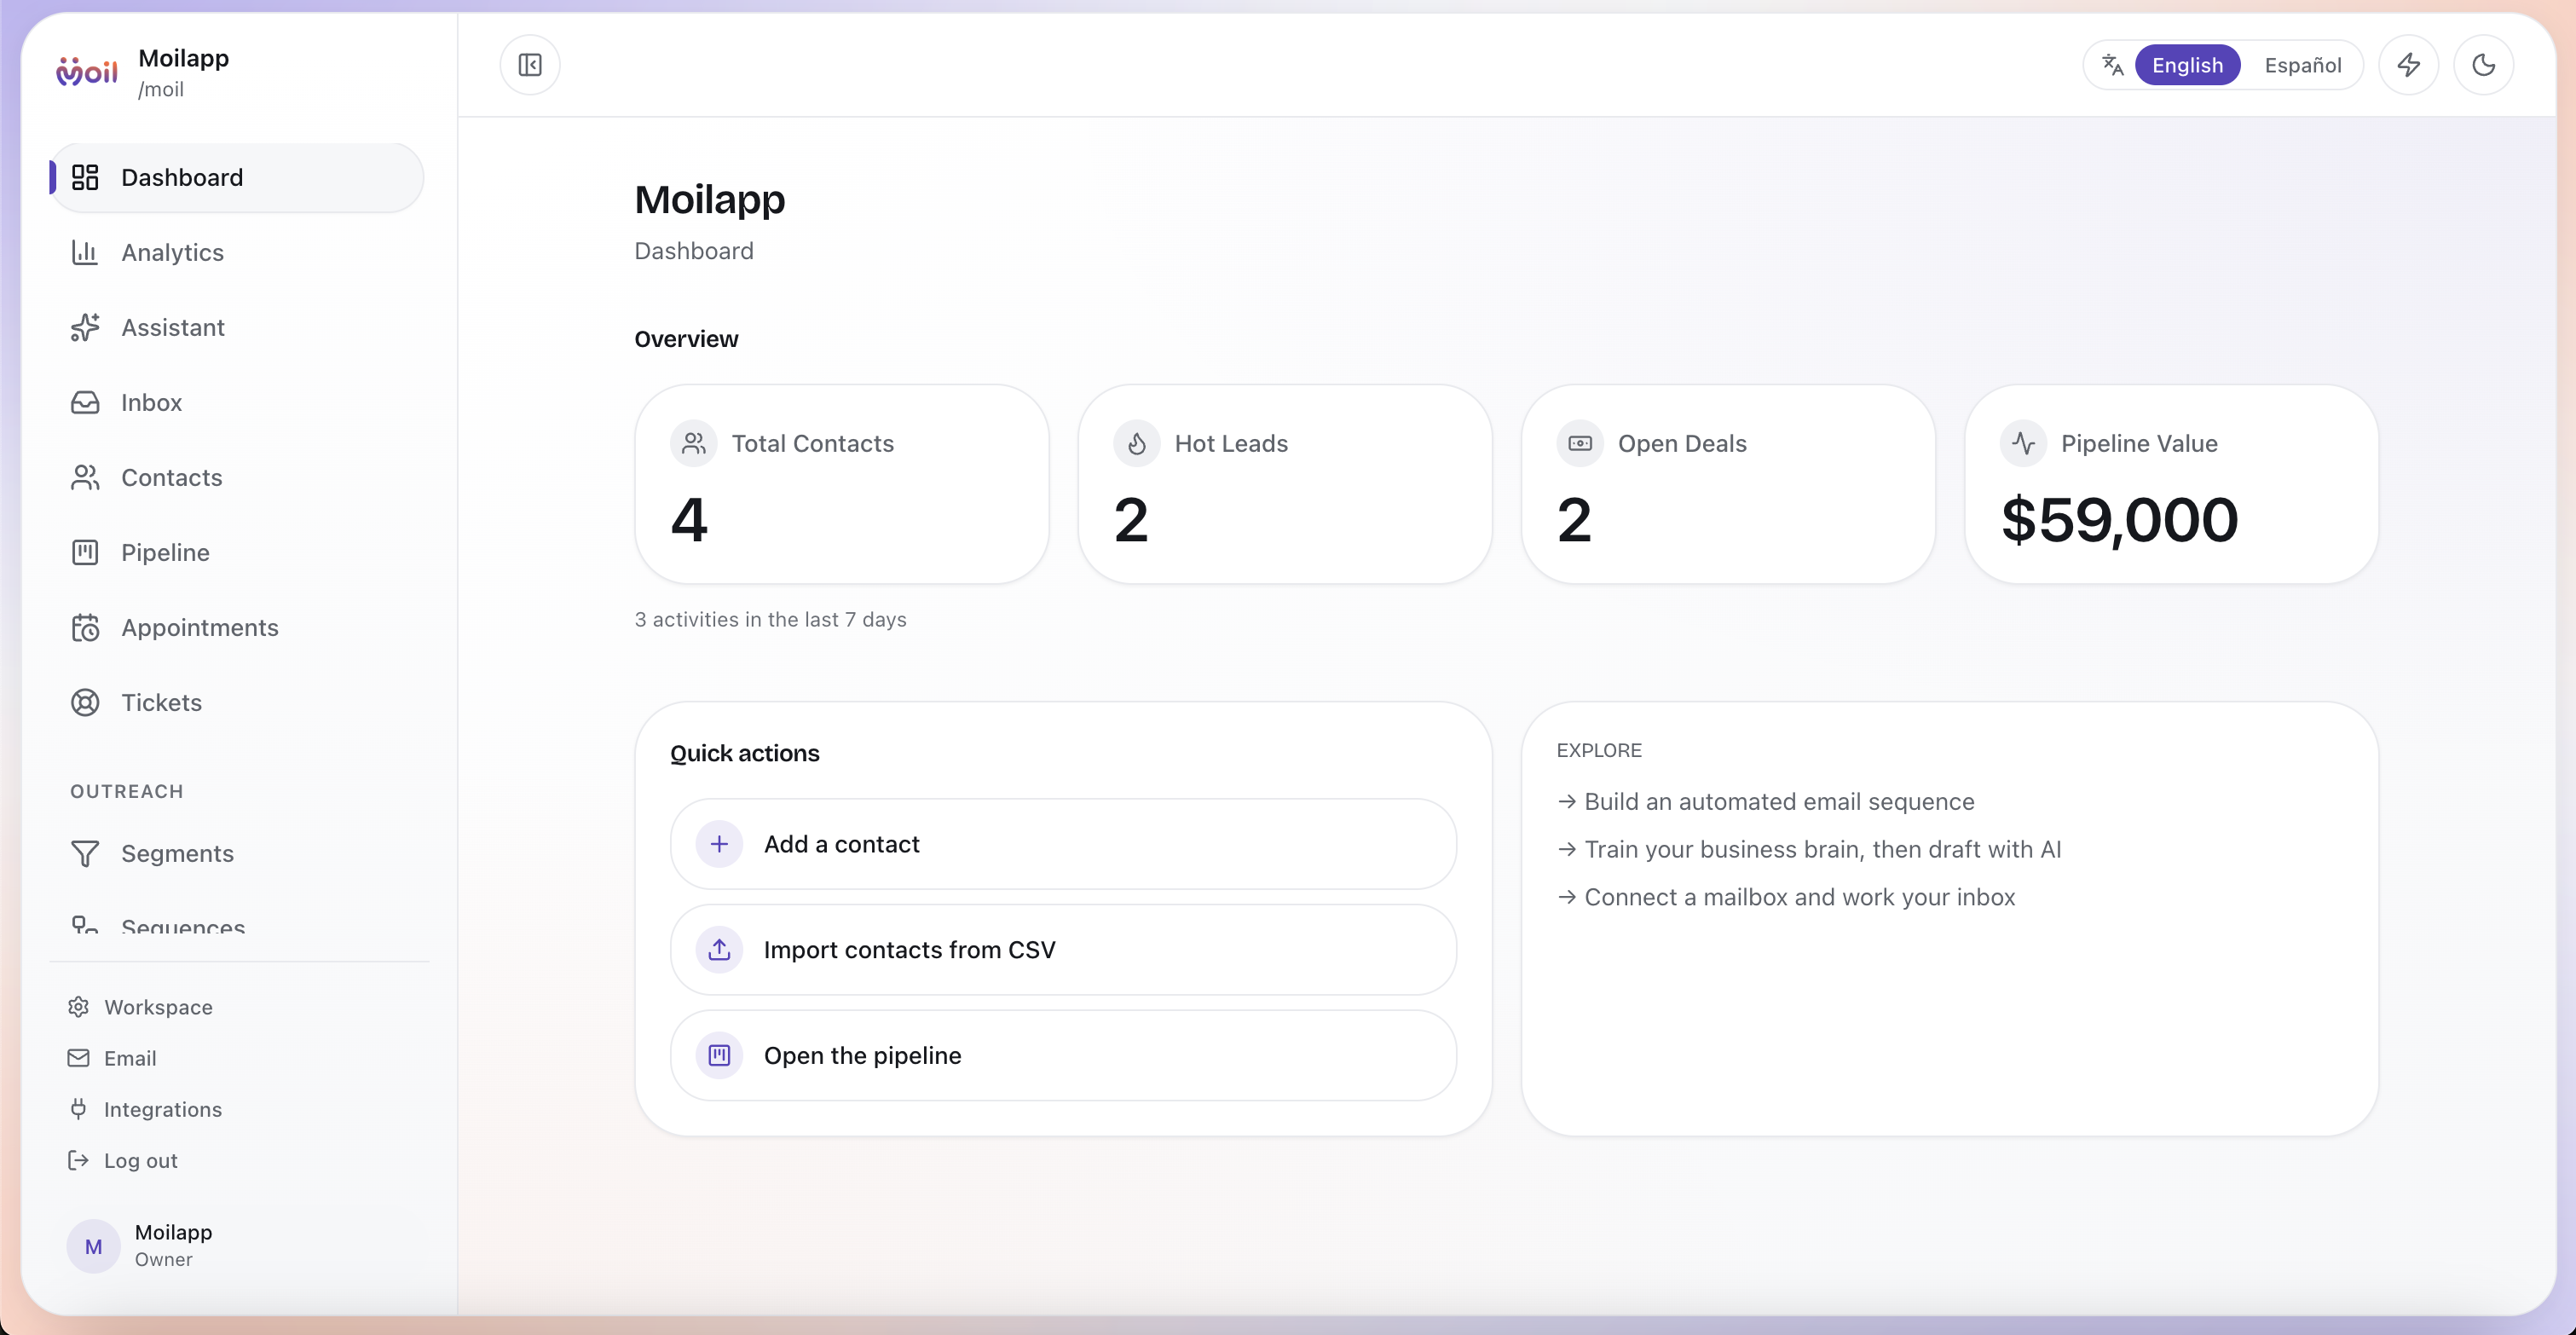Click the Analytics bar chart icon
Viewport: 2576px width, 1335px height.
[x=85, y=252]
